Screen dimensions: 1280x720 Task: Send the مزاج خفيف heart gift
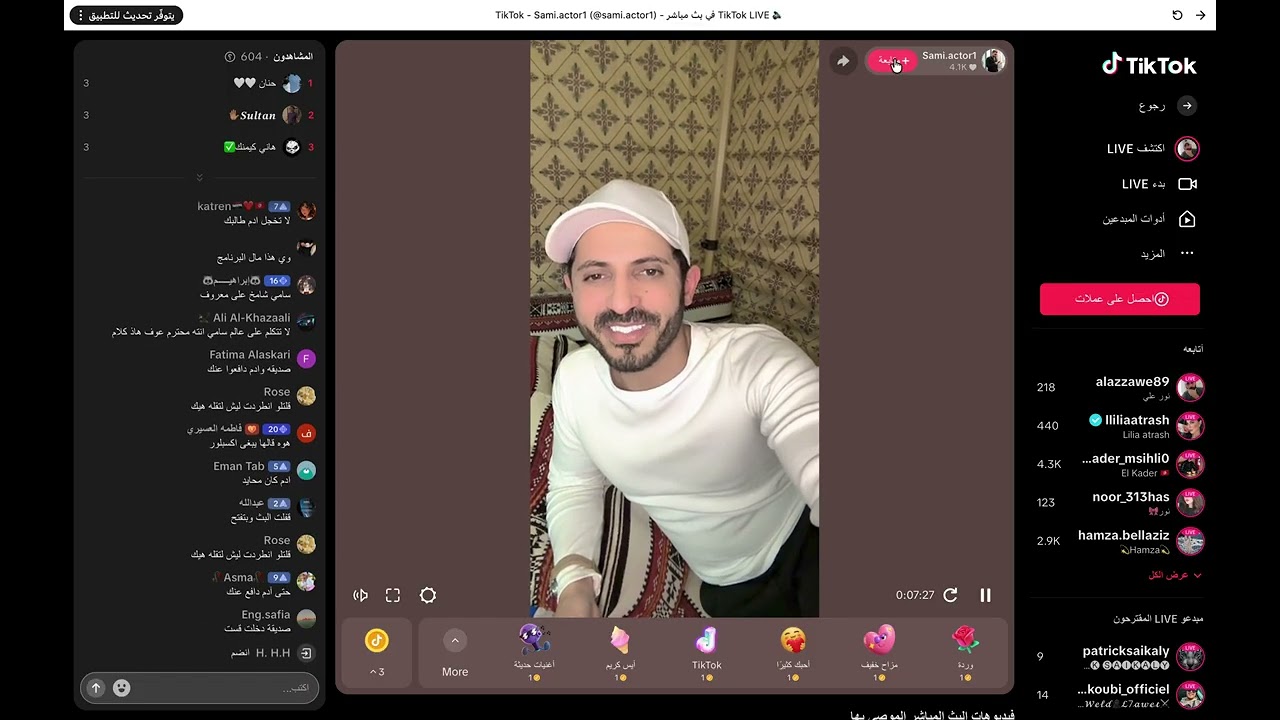pyautogui.click(x=879, y=653)
